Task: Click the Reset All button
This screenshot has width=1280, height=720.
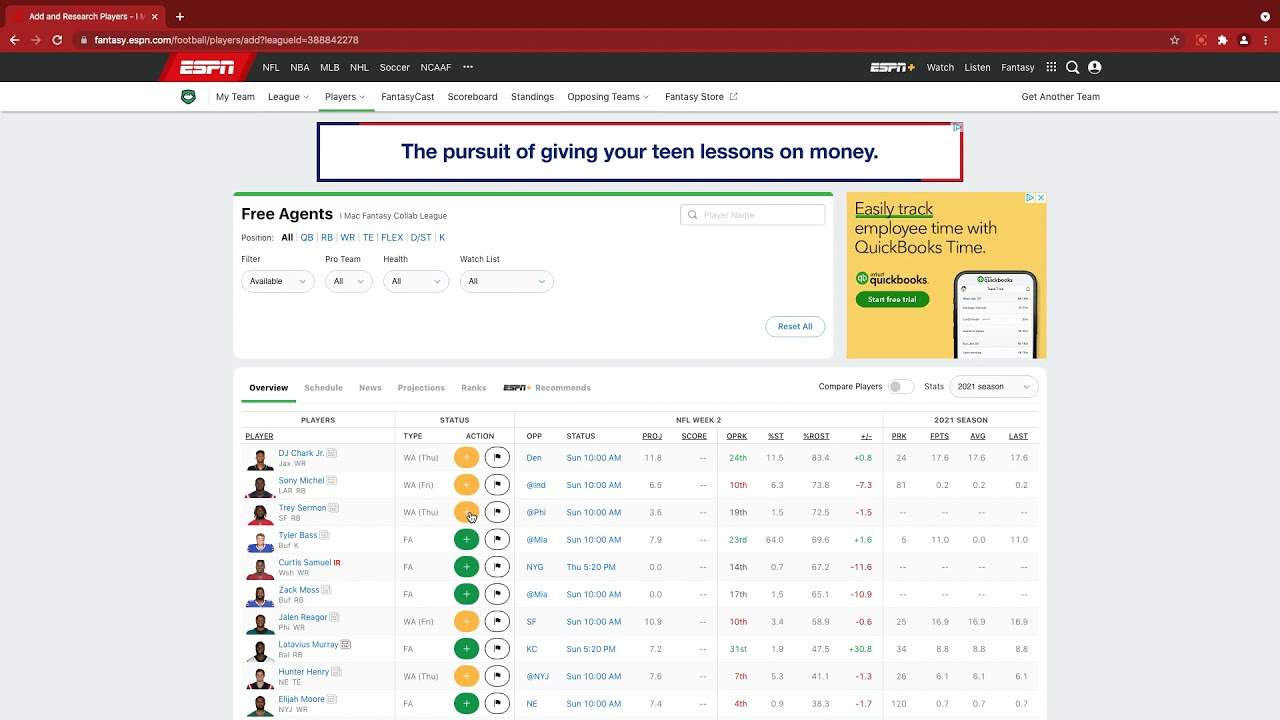Action: 795,326
